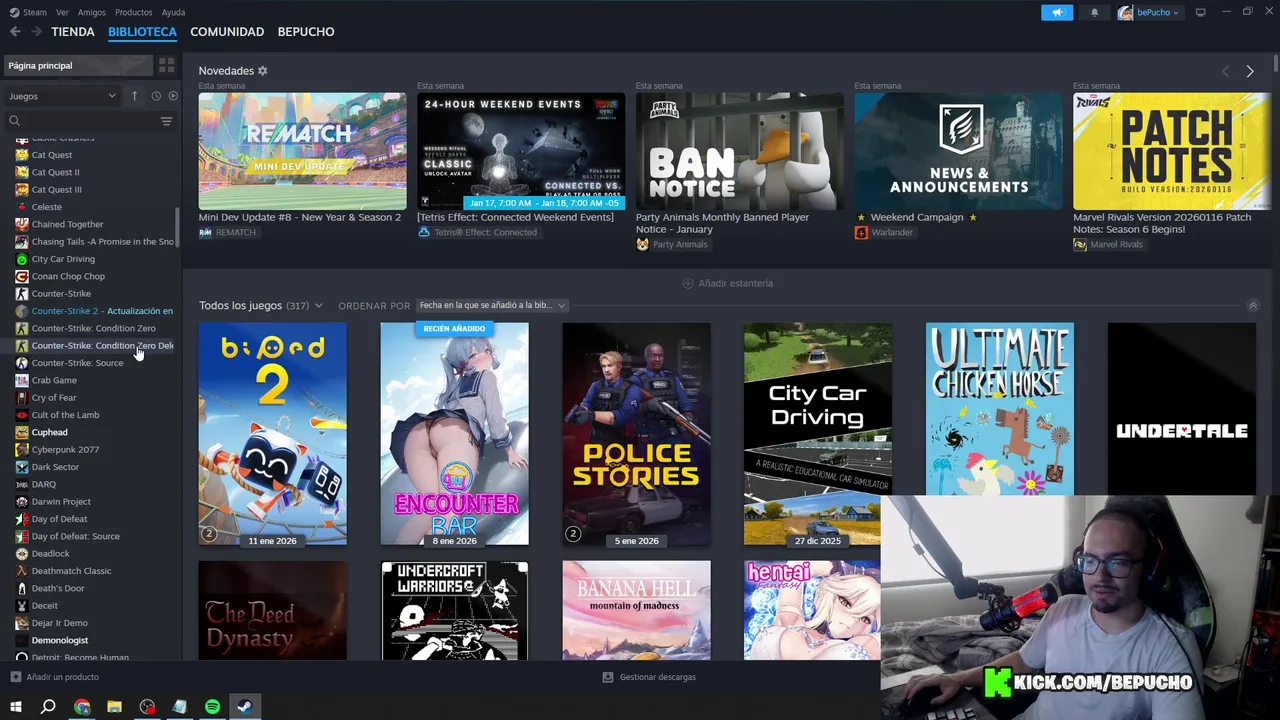Switch to the TIENDA tab
The width and height of the screenshot is (1280, 720).
pos(73,32)
